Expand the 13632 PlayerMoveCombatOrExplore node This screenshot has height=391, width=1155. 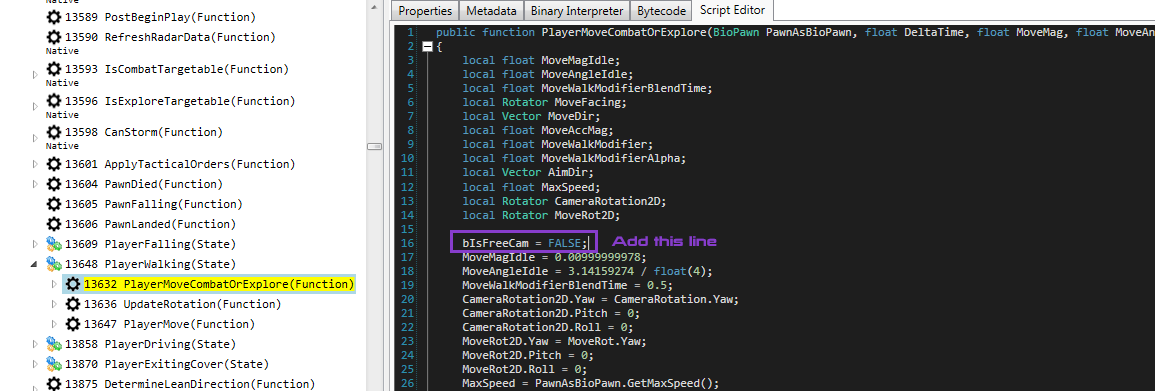point(54,284)
